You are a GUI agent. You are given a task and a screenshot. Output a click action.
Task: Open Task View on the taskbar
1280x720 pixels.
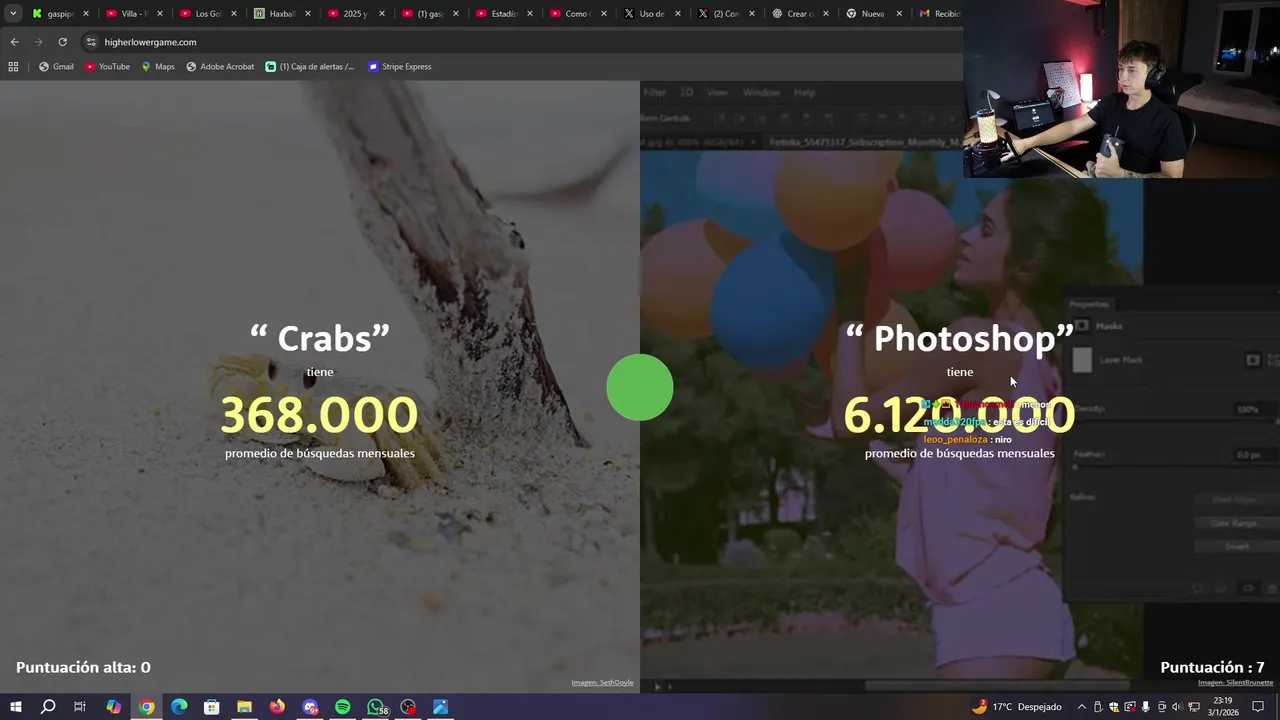click(80, 707)
